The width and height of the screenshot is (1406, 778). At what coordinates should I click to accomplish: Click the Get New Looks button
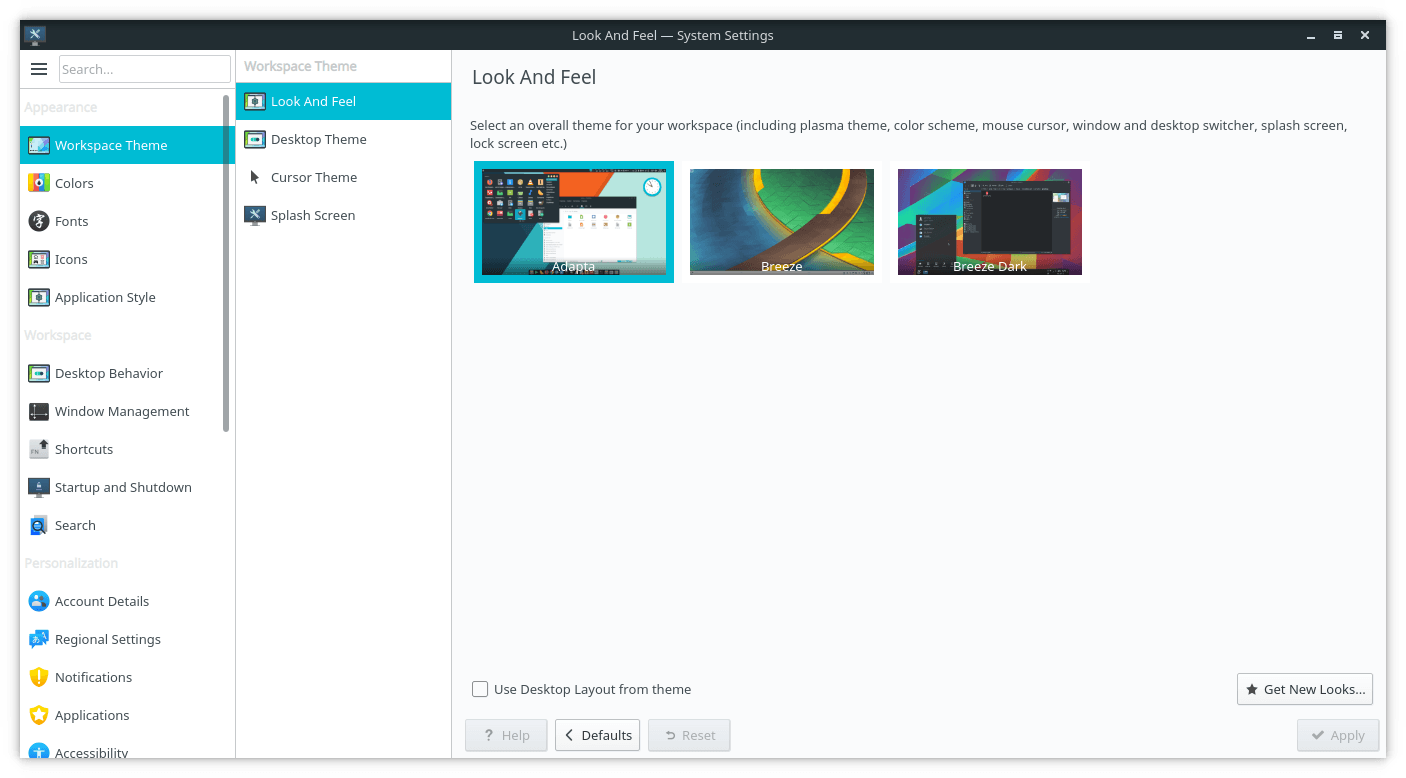click(1305, 689)
